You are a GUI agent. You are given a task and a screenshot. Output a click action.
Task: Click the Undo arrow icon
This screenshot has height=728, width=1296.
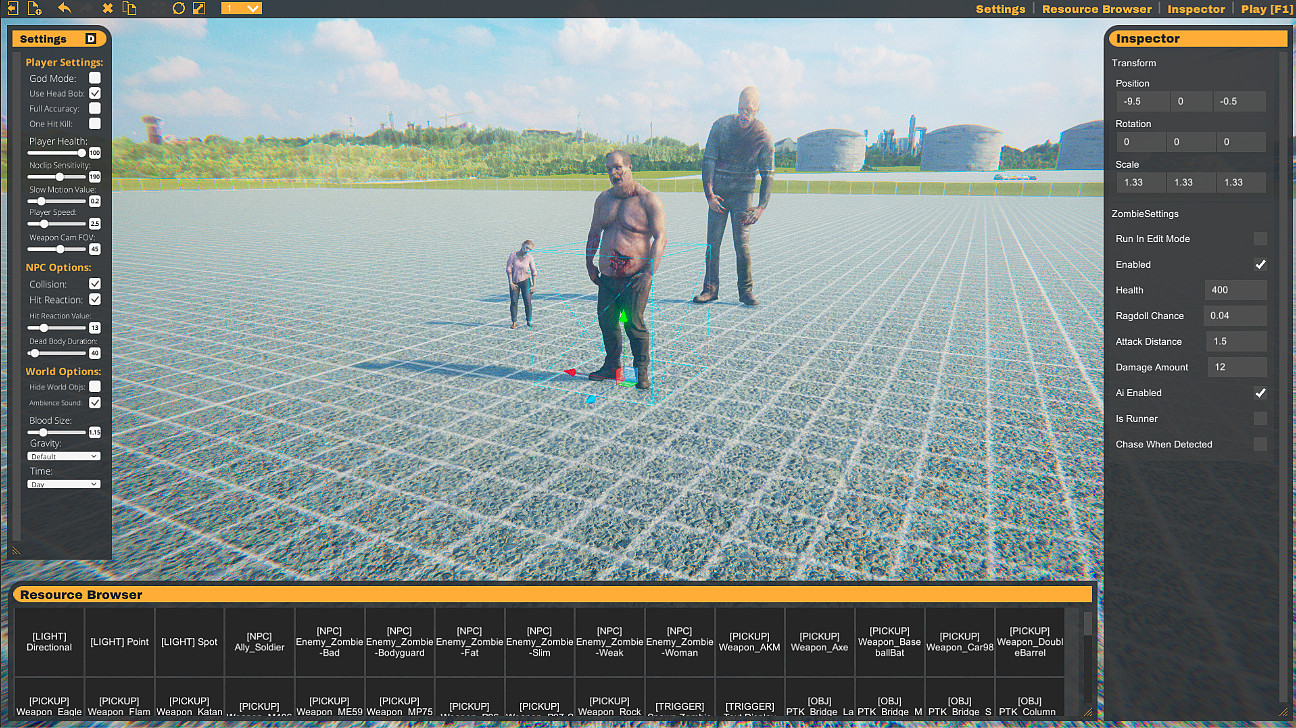(x=65, y=8)
